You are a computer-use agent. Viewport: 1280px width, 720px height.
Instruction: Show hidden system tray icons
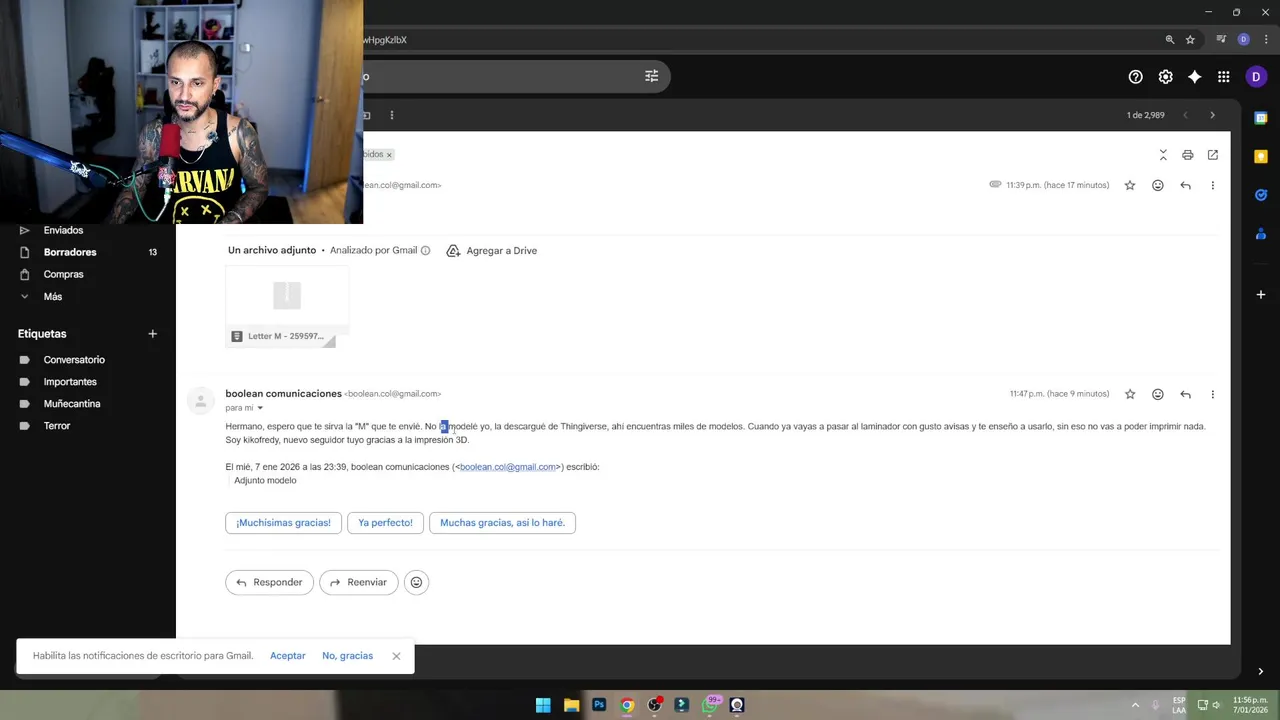1135,705
